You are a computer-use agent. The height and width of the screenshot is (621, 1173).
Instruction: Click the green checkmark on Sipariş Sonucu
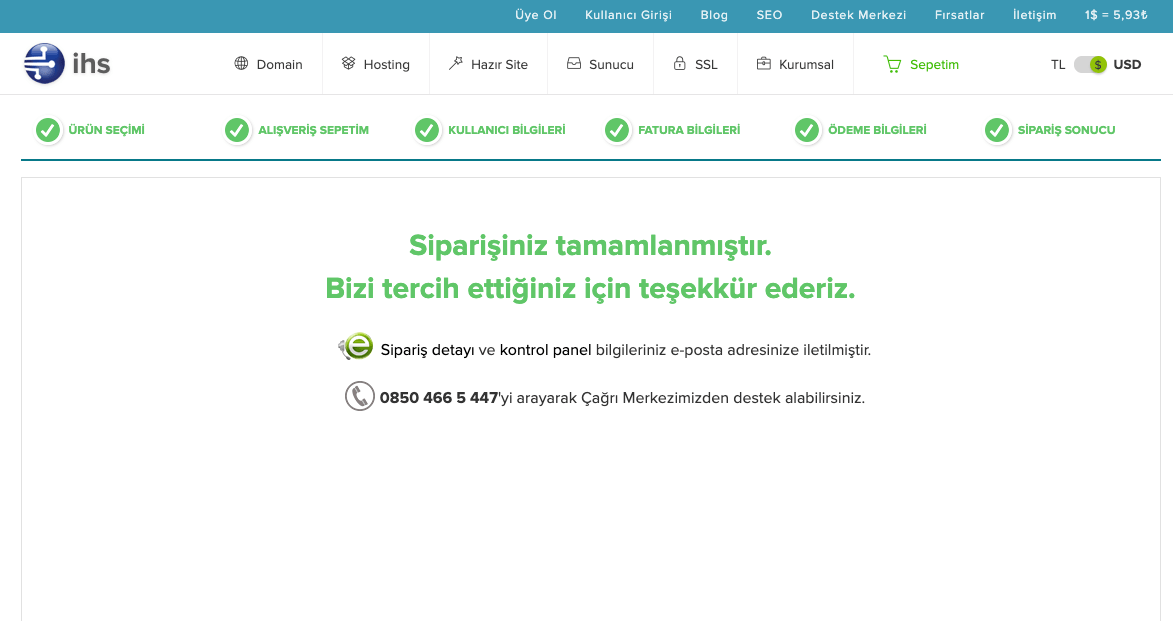(996, 129)
